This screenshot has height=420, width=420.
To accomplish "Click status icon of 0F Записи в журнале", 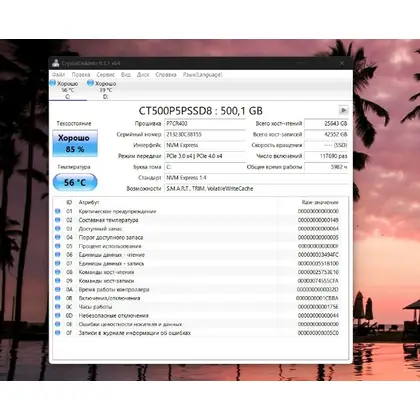I will (x=58, y=333).
